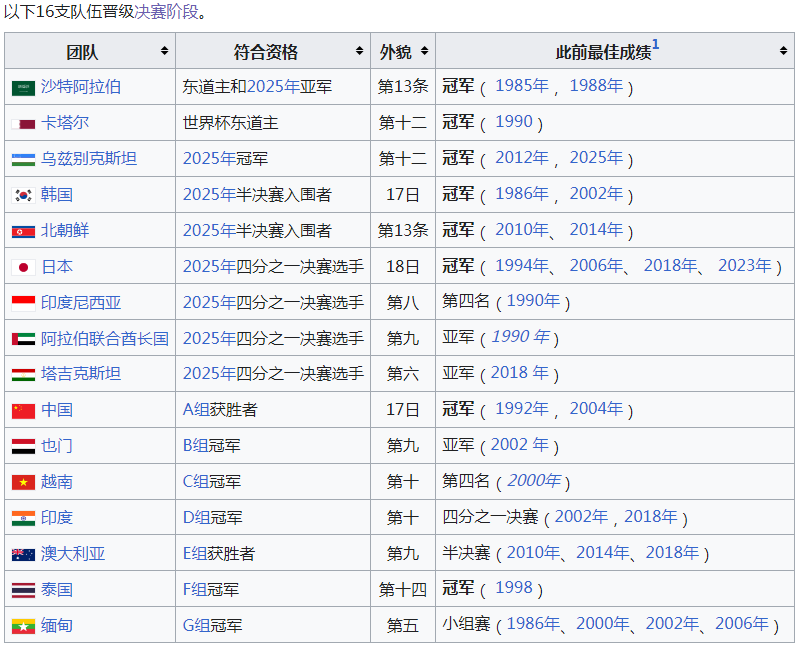Open 2023年 link in Japan row
799x647 pixels.
[x=745, y=265]
